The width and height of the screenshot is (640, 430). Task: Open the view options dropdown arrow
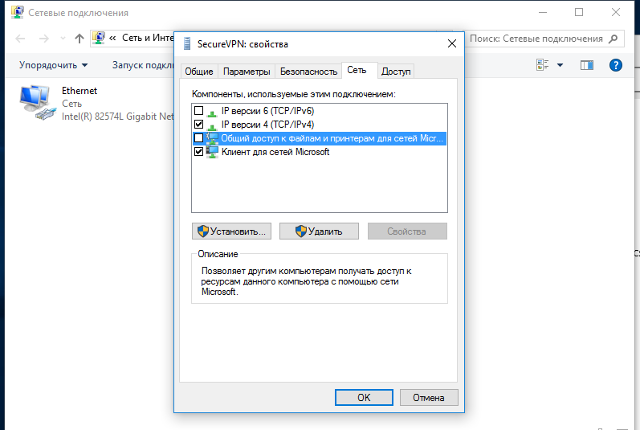[560, 65]
